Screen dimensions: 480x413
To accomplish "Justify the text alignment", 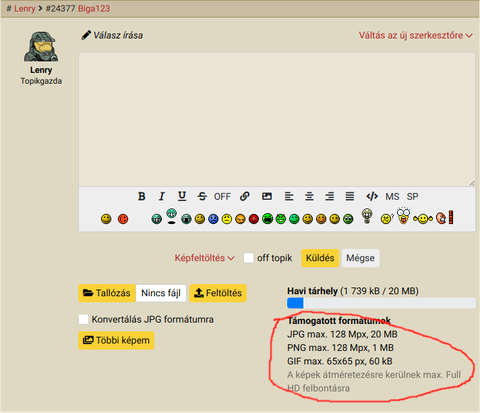I will pyautogui.click(x=350, y=196).
